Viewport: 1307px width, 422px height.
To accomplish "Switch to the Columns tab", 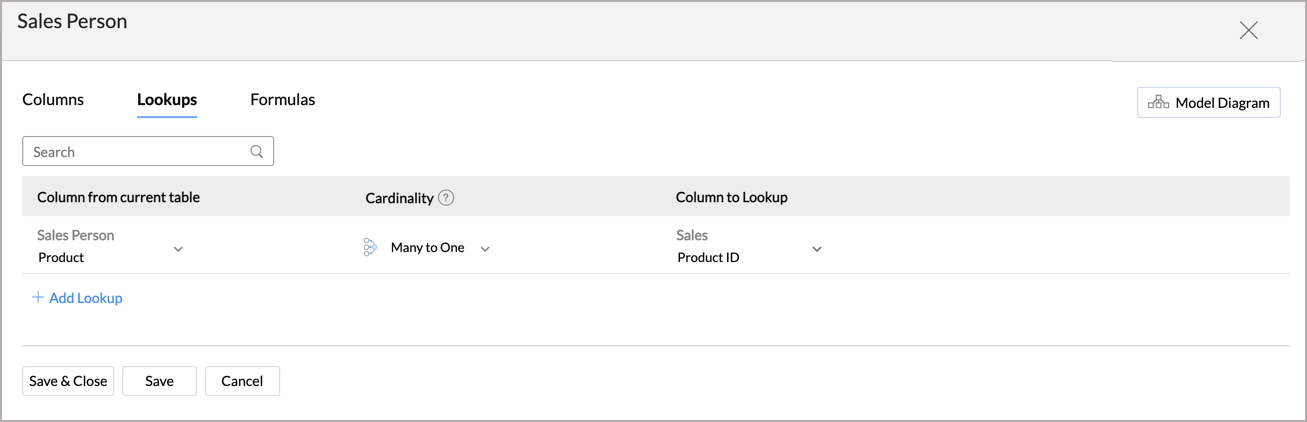I will [53, 100].
